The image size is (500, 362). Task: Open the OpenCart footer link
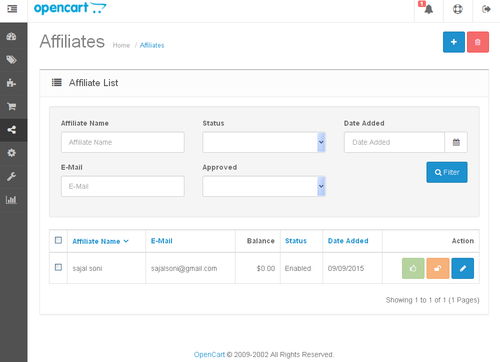tap(209, 355)
